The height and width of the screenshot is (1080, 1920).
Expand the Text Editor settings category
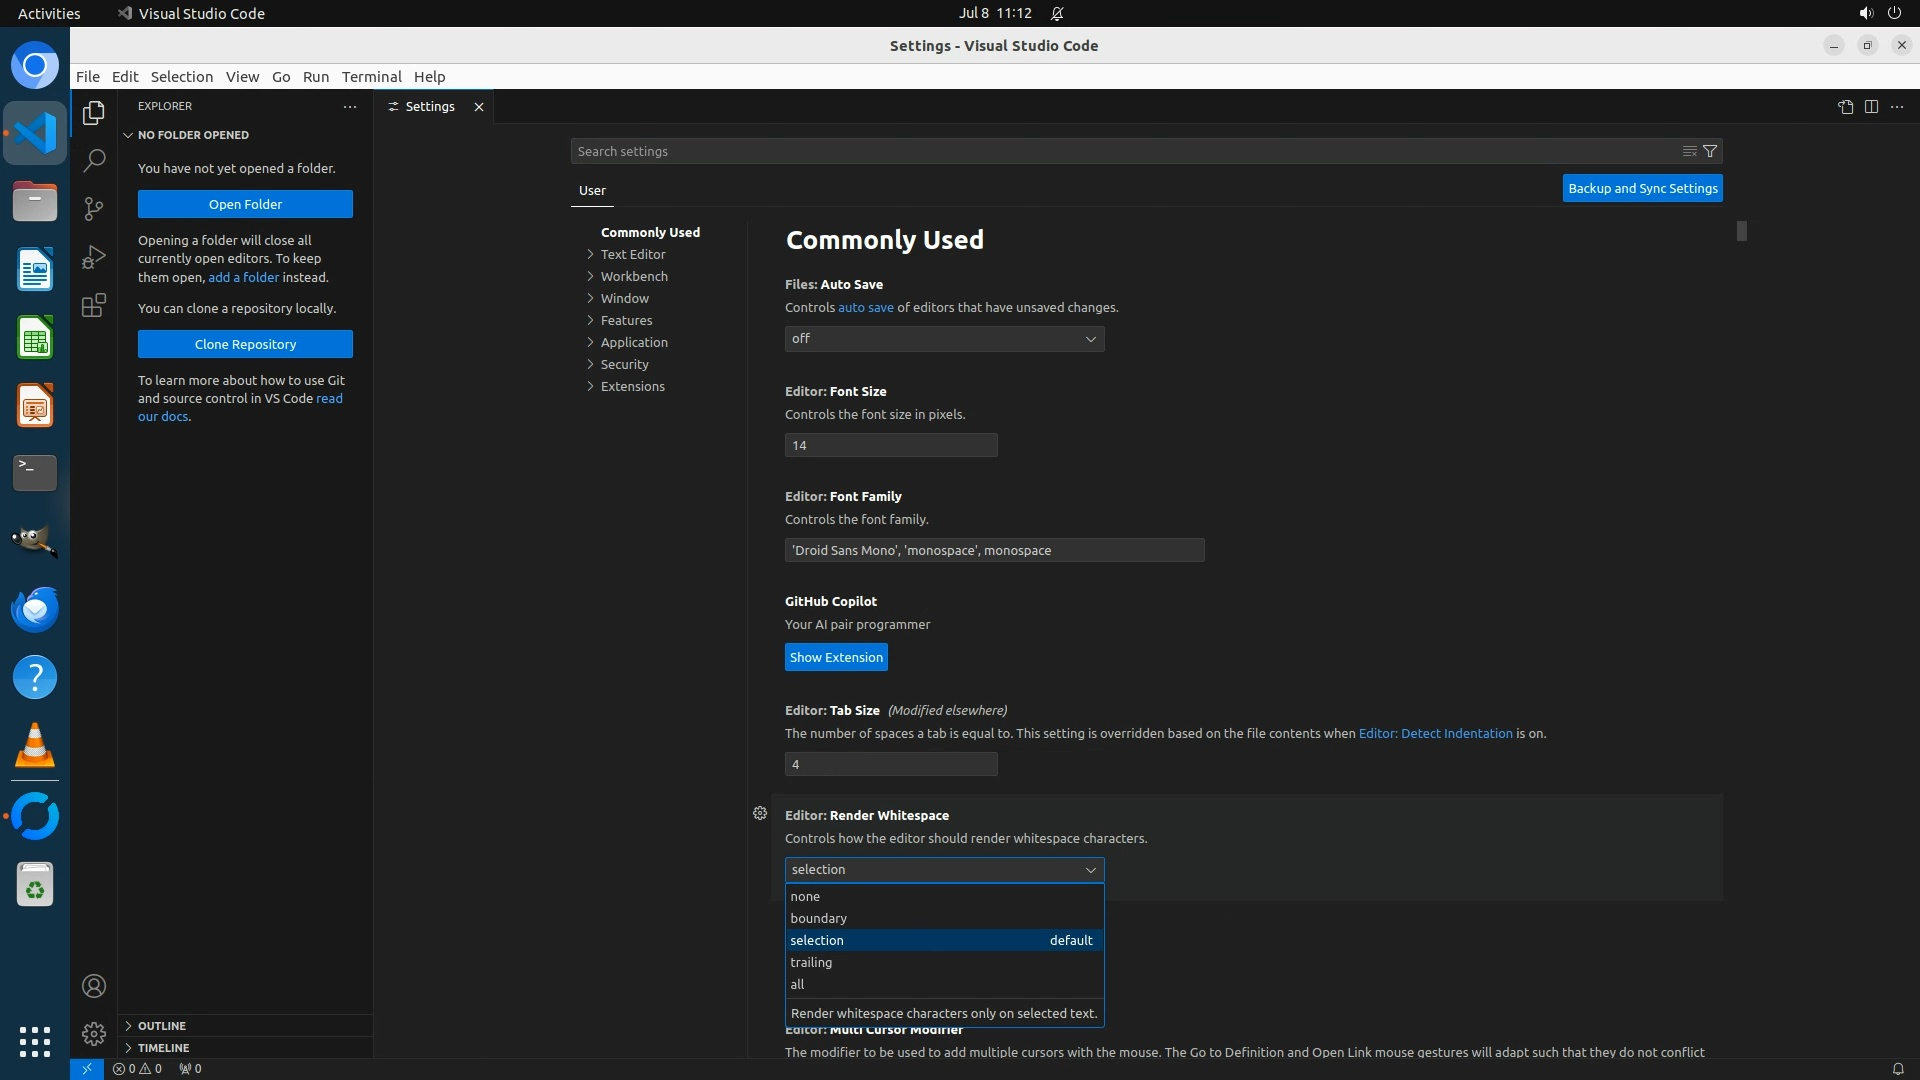[633, 254]
